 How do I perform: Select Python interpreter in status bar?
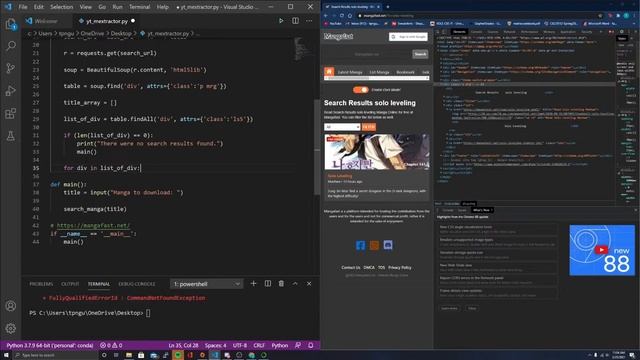coord(50,345)
